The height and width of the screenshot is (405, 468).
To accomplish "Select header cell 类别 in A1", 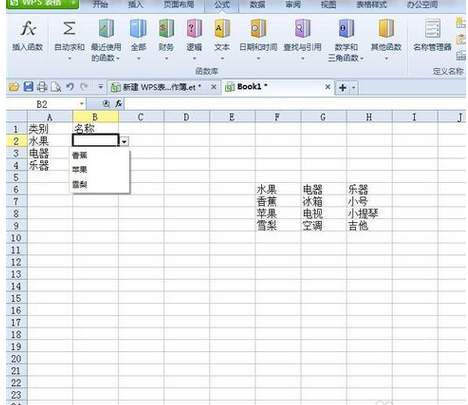I will (50, 129).
